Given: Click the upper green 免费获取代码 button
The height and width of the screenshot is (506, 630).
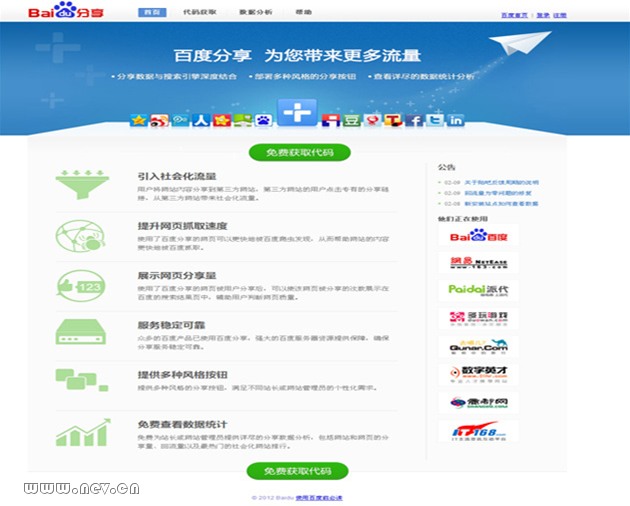Looking at the screenshot, I should (300, 152).
